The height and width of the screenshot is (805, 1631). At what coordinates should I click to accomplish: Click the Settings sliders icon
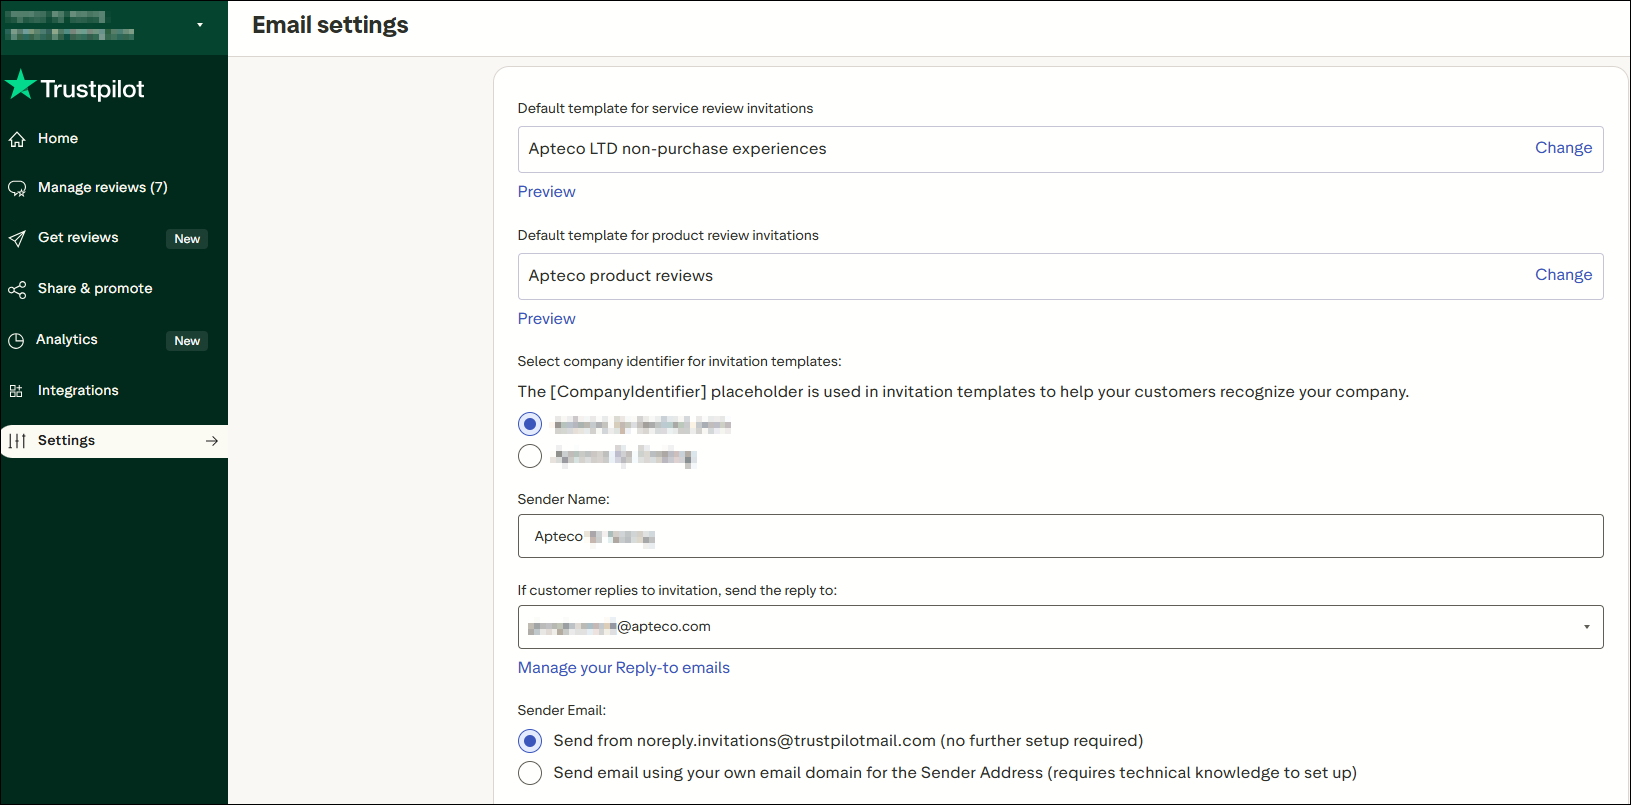point(17,441)
